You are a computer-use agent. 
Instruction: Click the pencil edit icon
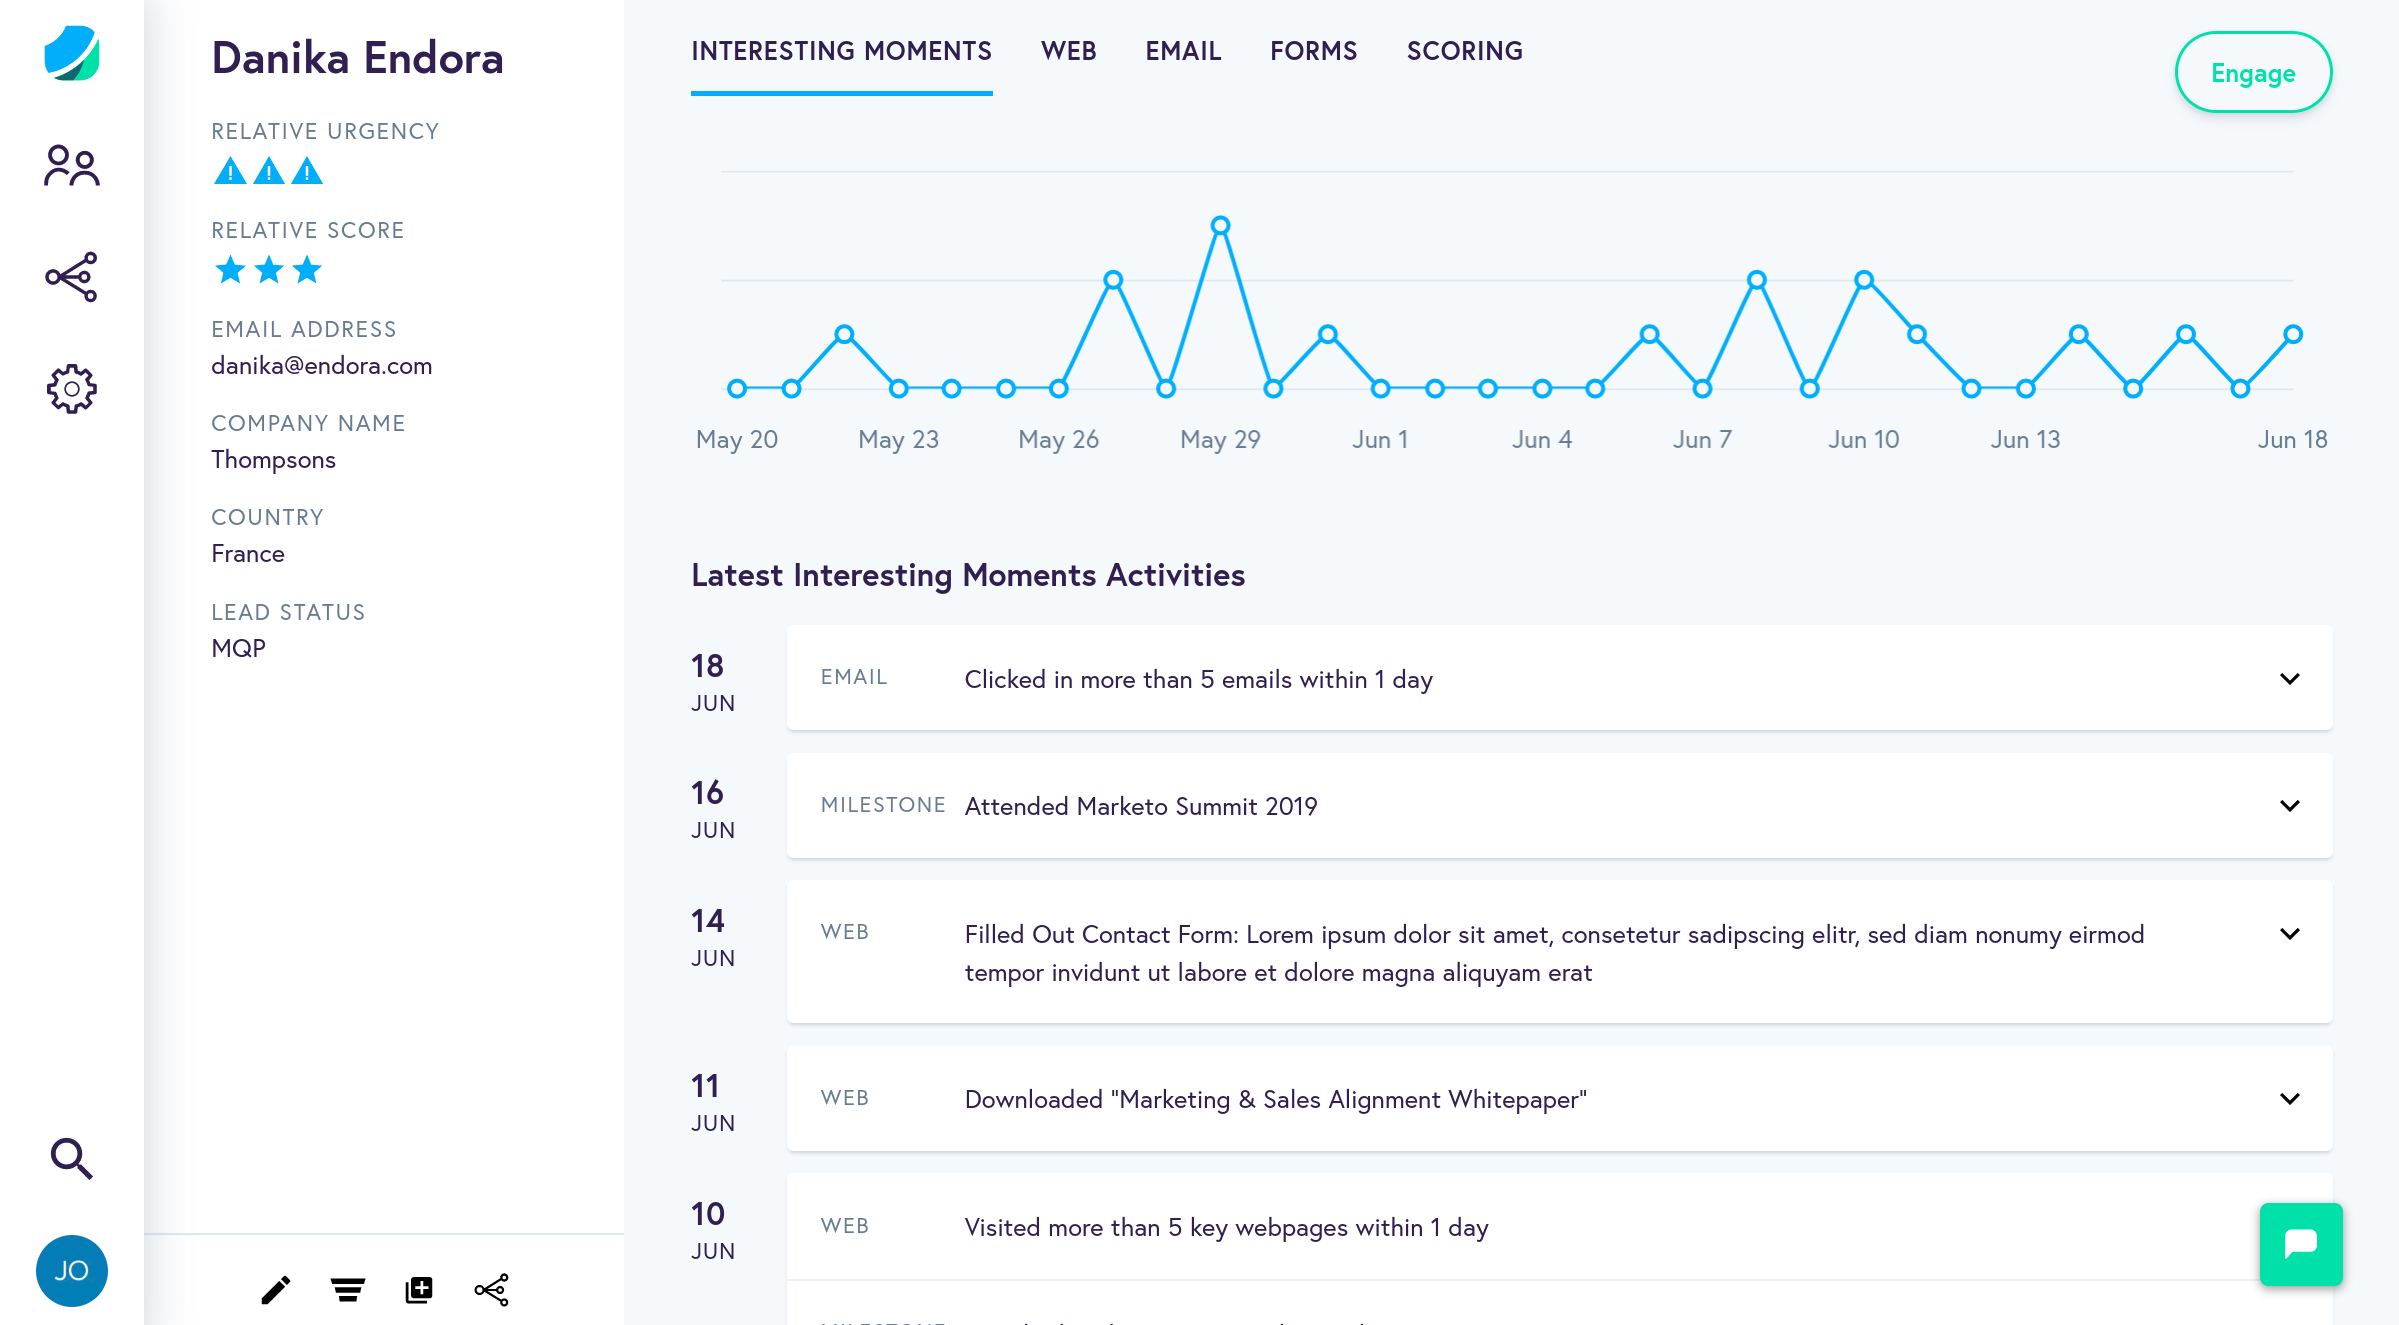point(276,1290)
